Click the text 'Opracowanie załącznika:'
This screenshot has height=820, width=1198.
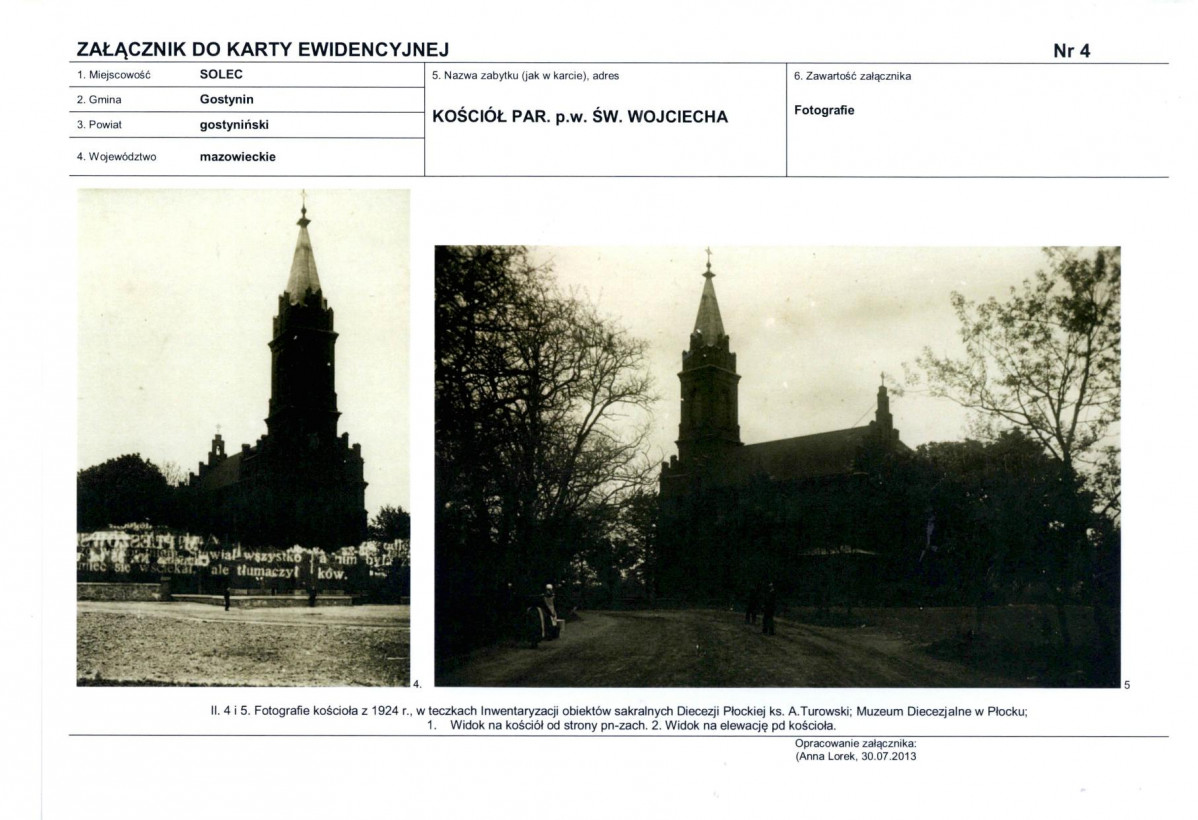(855, 743)
